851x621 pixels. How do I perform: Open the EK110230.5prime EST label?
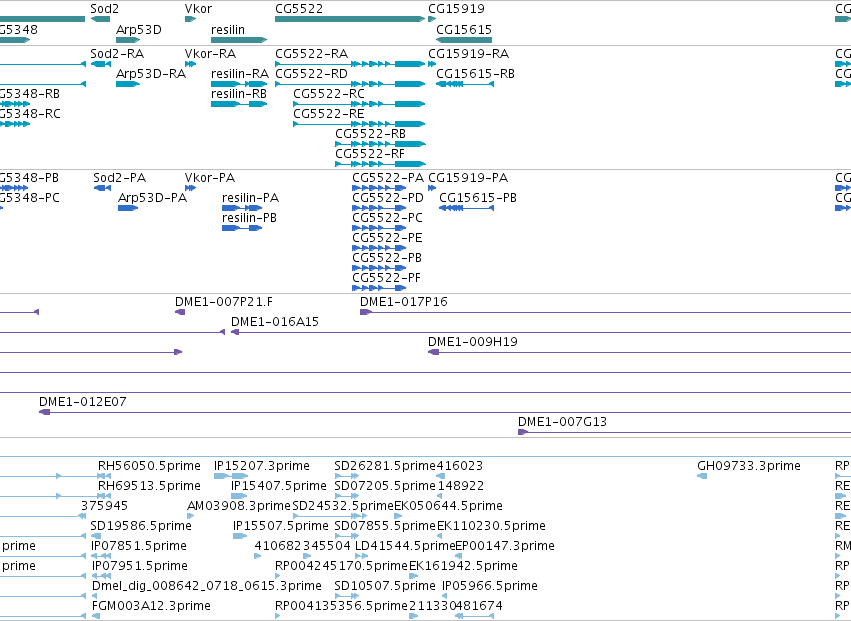[491, 527]
